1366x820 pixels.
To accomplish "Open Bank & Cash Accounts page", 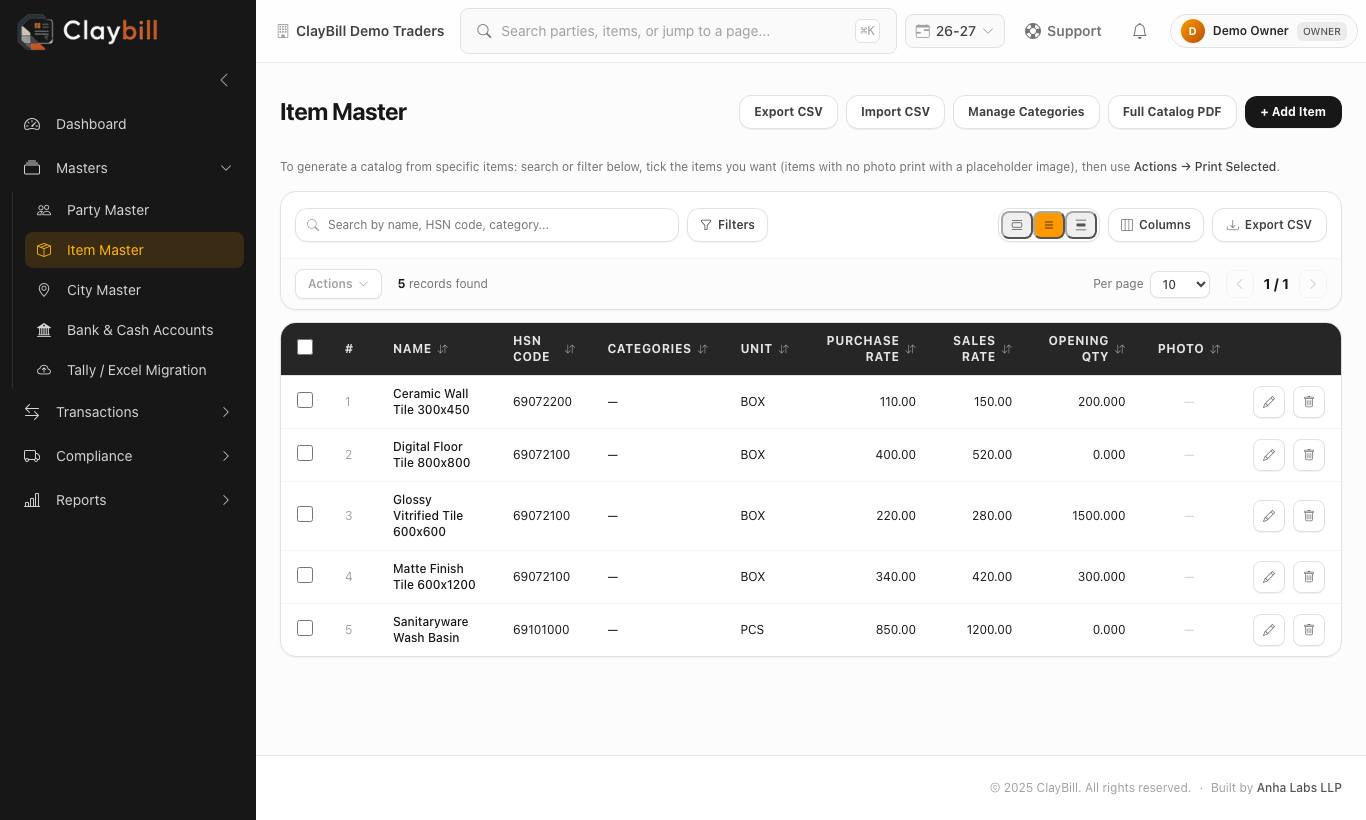I will pyautogui.click(x=134, y=330).
